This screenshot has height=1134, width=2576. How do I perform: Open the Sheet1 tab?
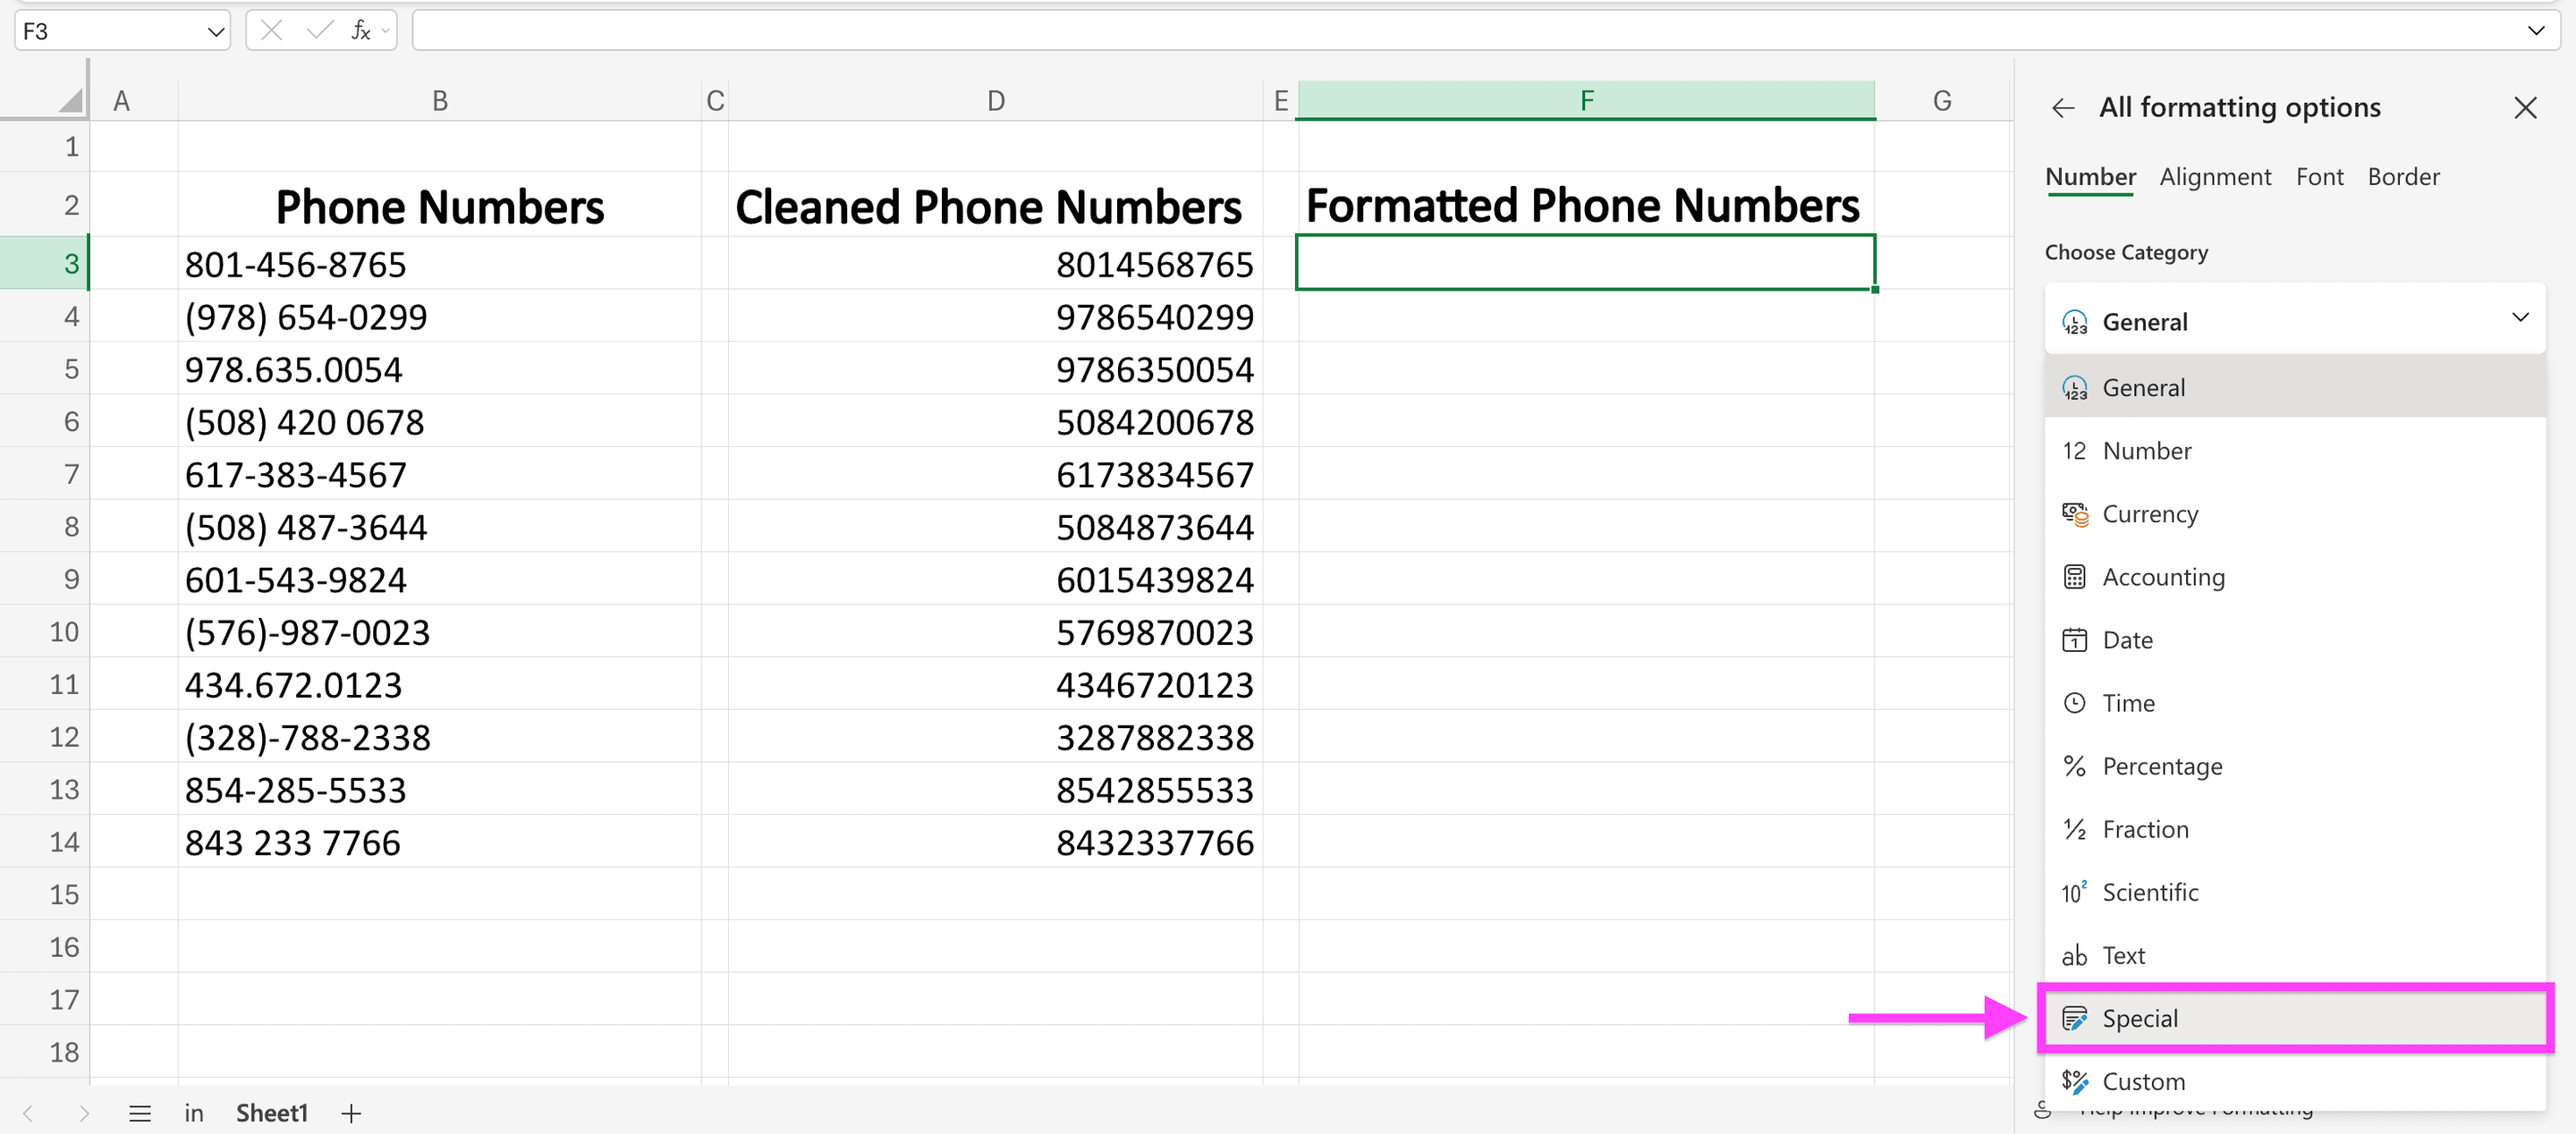click(272, 1113)
